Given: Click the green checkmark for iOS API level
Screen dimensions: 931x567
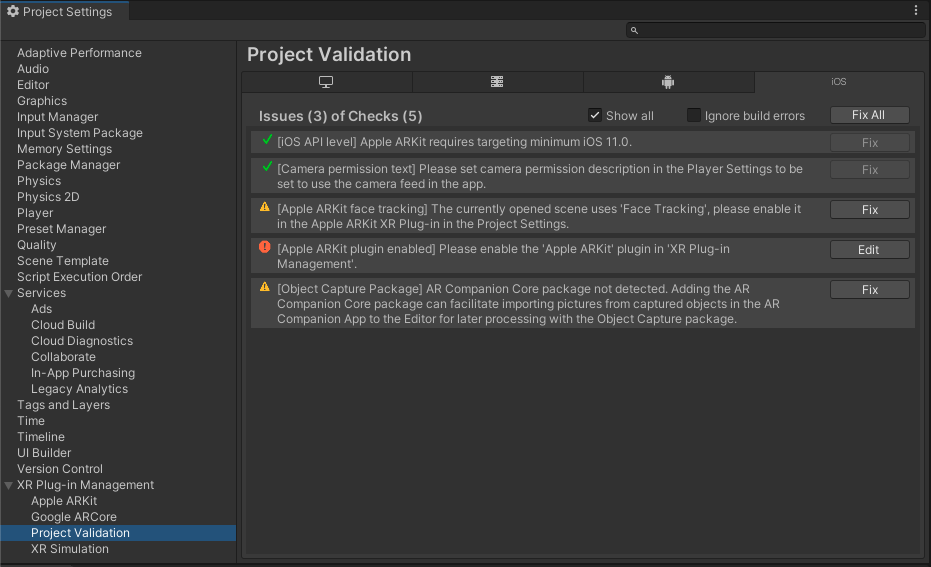Looking at the screenshot, I should 267,141.
